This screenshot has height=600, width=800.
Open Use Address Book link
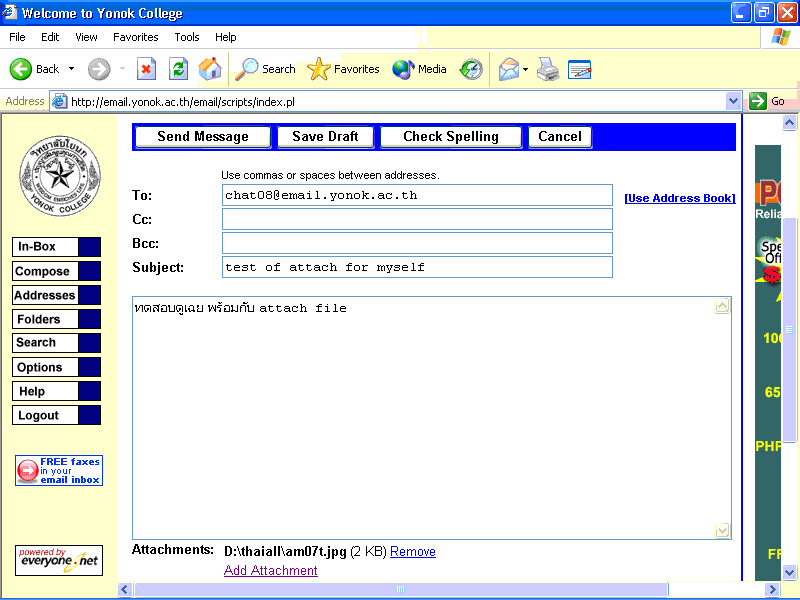(x=679, y=198)
